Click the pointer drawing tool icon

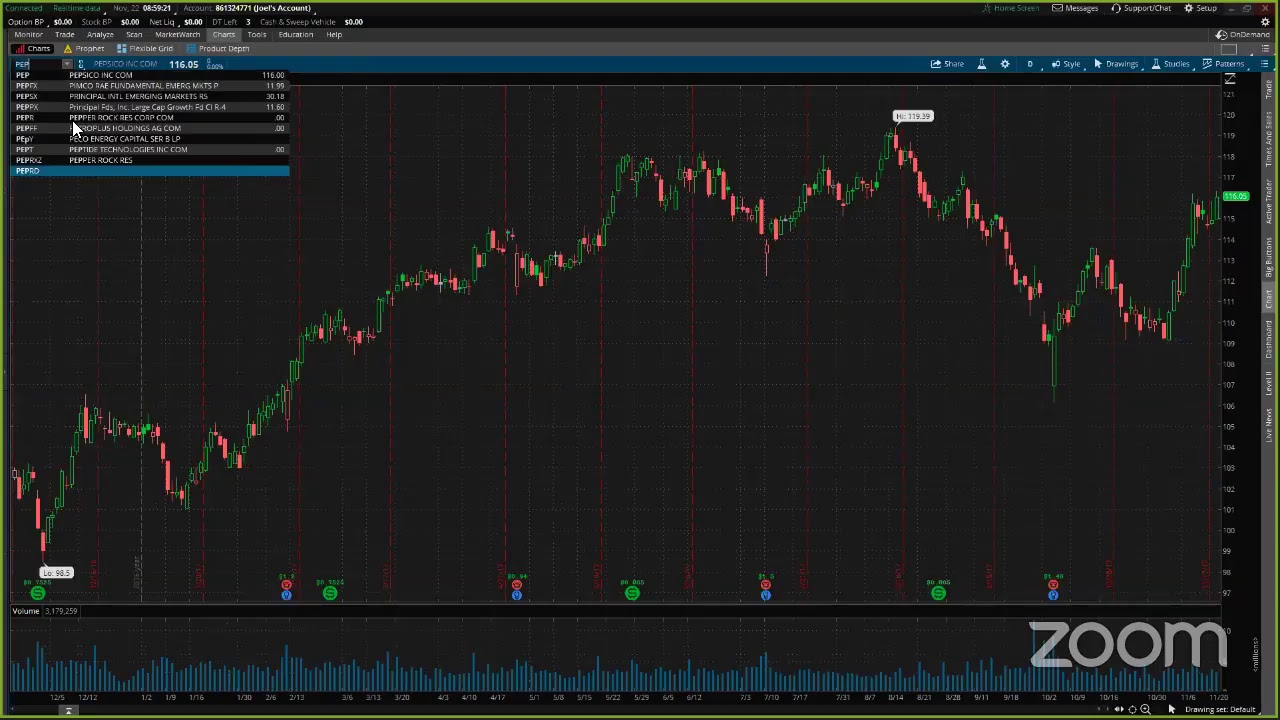tap(1171, 709)
